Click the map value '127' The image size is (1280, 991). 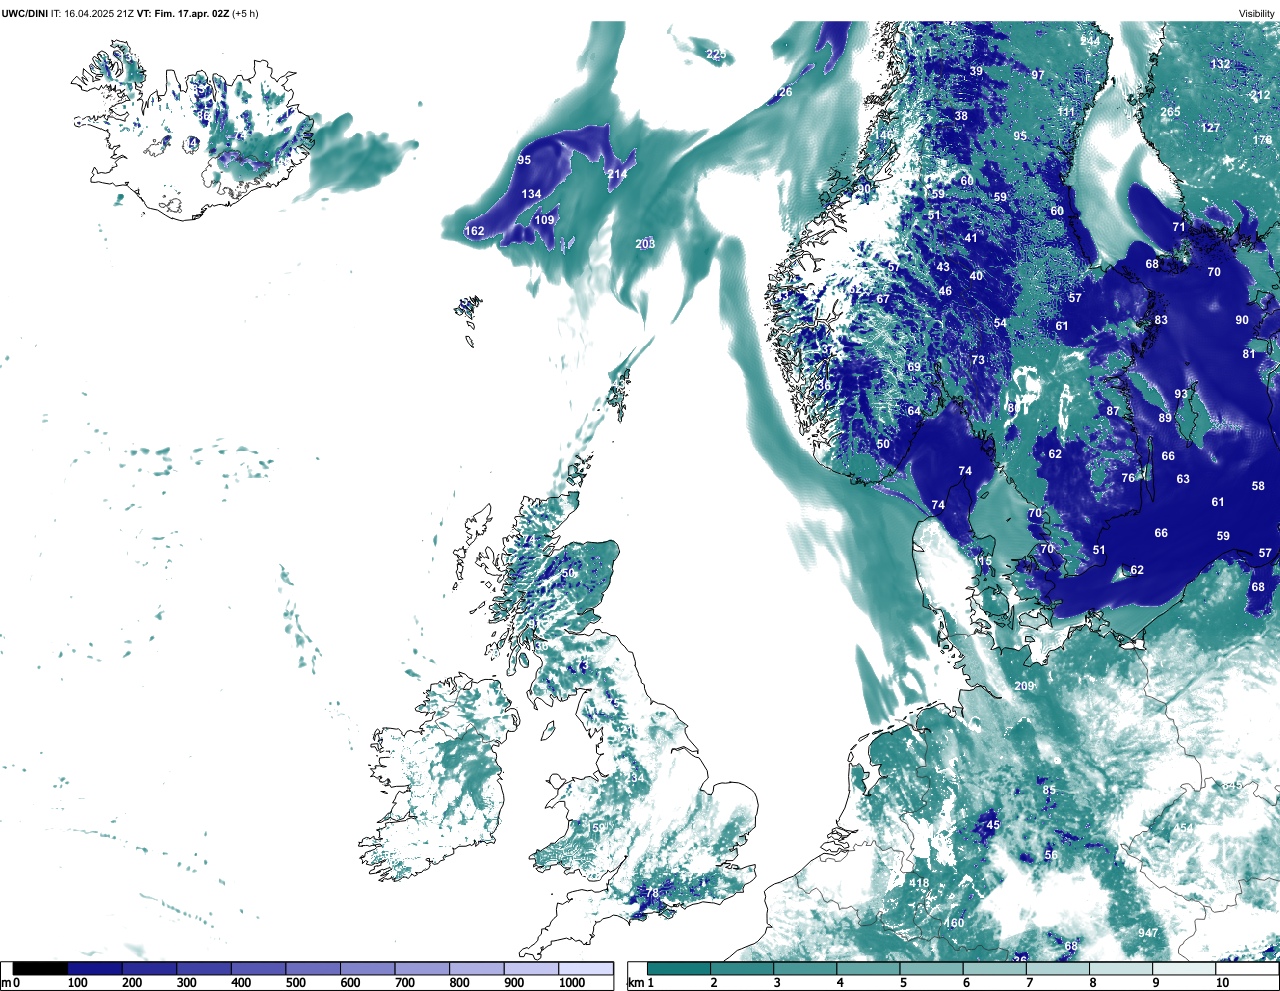tap(1210, 128)
